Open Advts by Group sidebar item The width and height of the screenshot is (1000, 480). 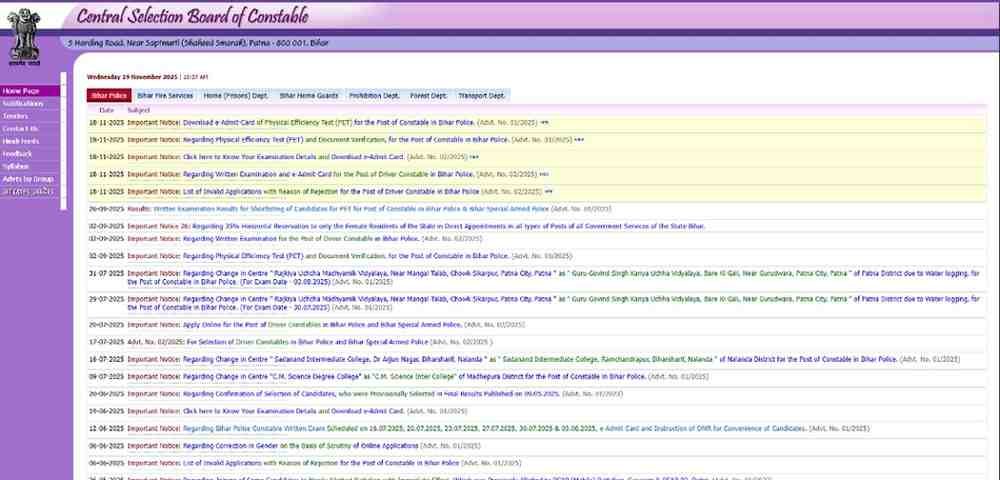pos(28,178)
